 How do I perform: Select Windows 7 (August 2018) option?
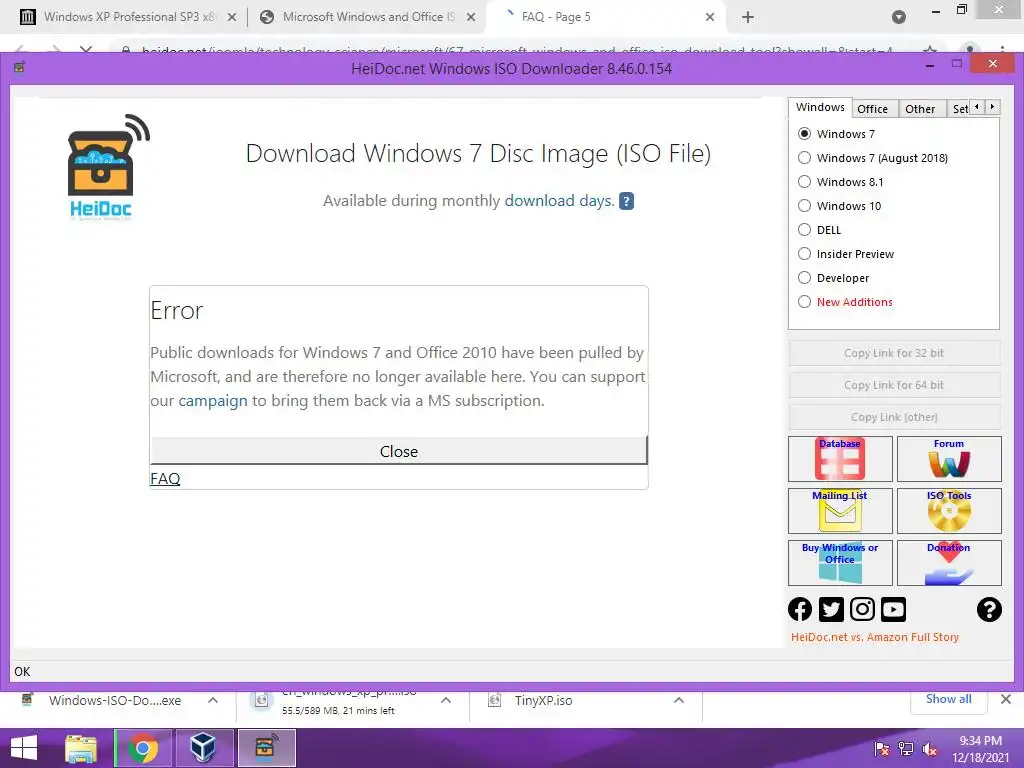[x=804, y=158]
